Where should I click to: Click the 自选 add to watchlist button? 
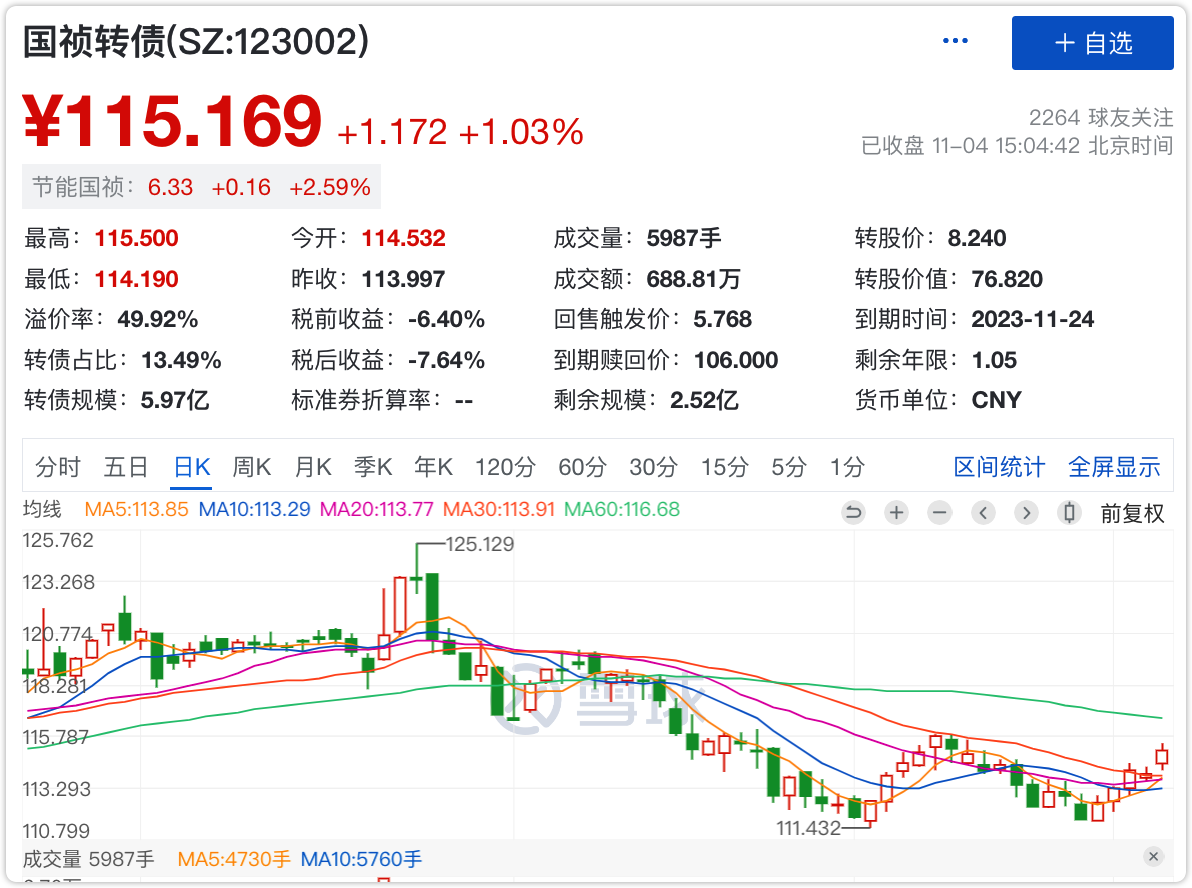[1092, 43]
